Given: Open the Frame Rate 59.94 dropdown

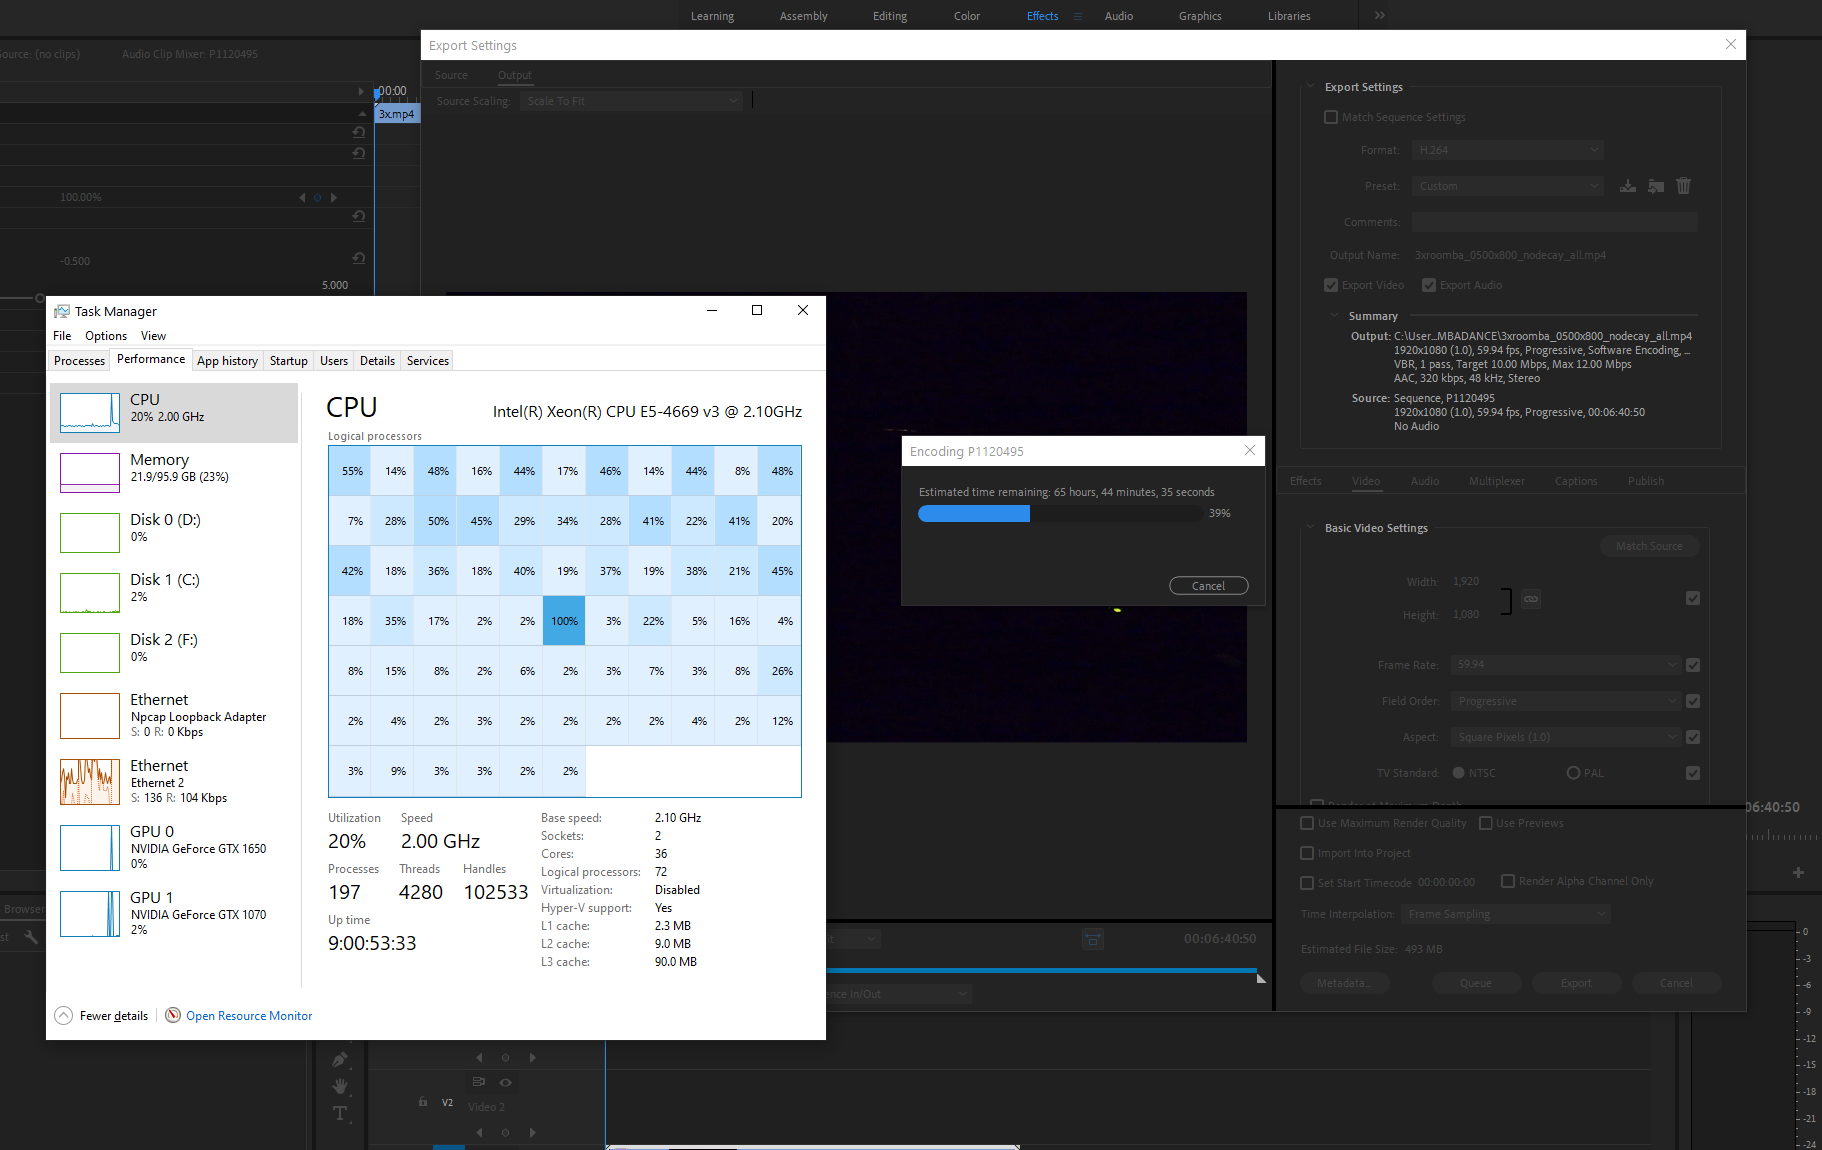Looking at the screenshot, I should pos(1566,665).
